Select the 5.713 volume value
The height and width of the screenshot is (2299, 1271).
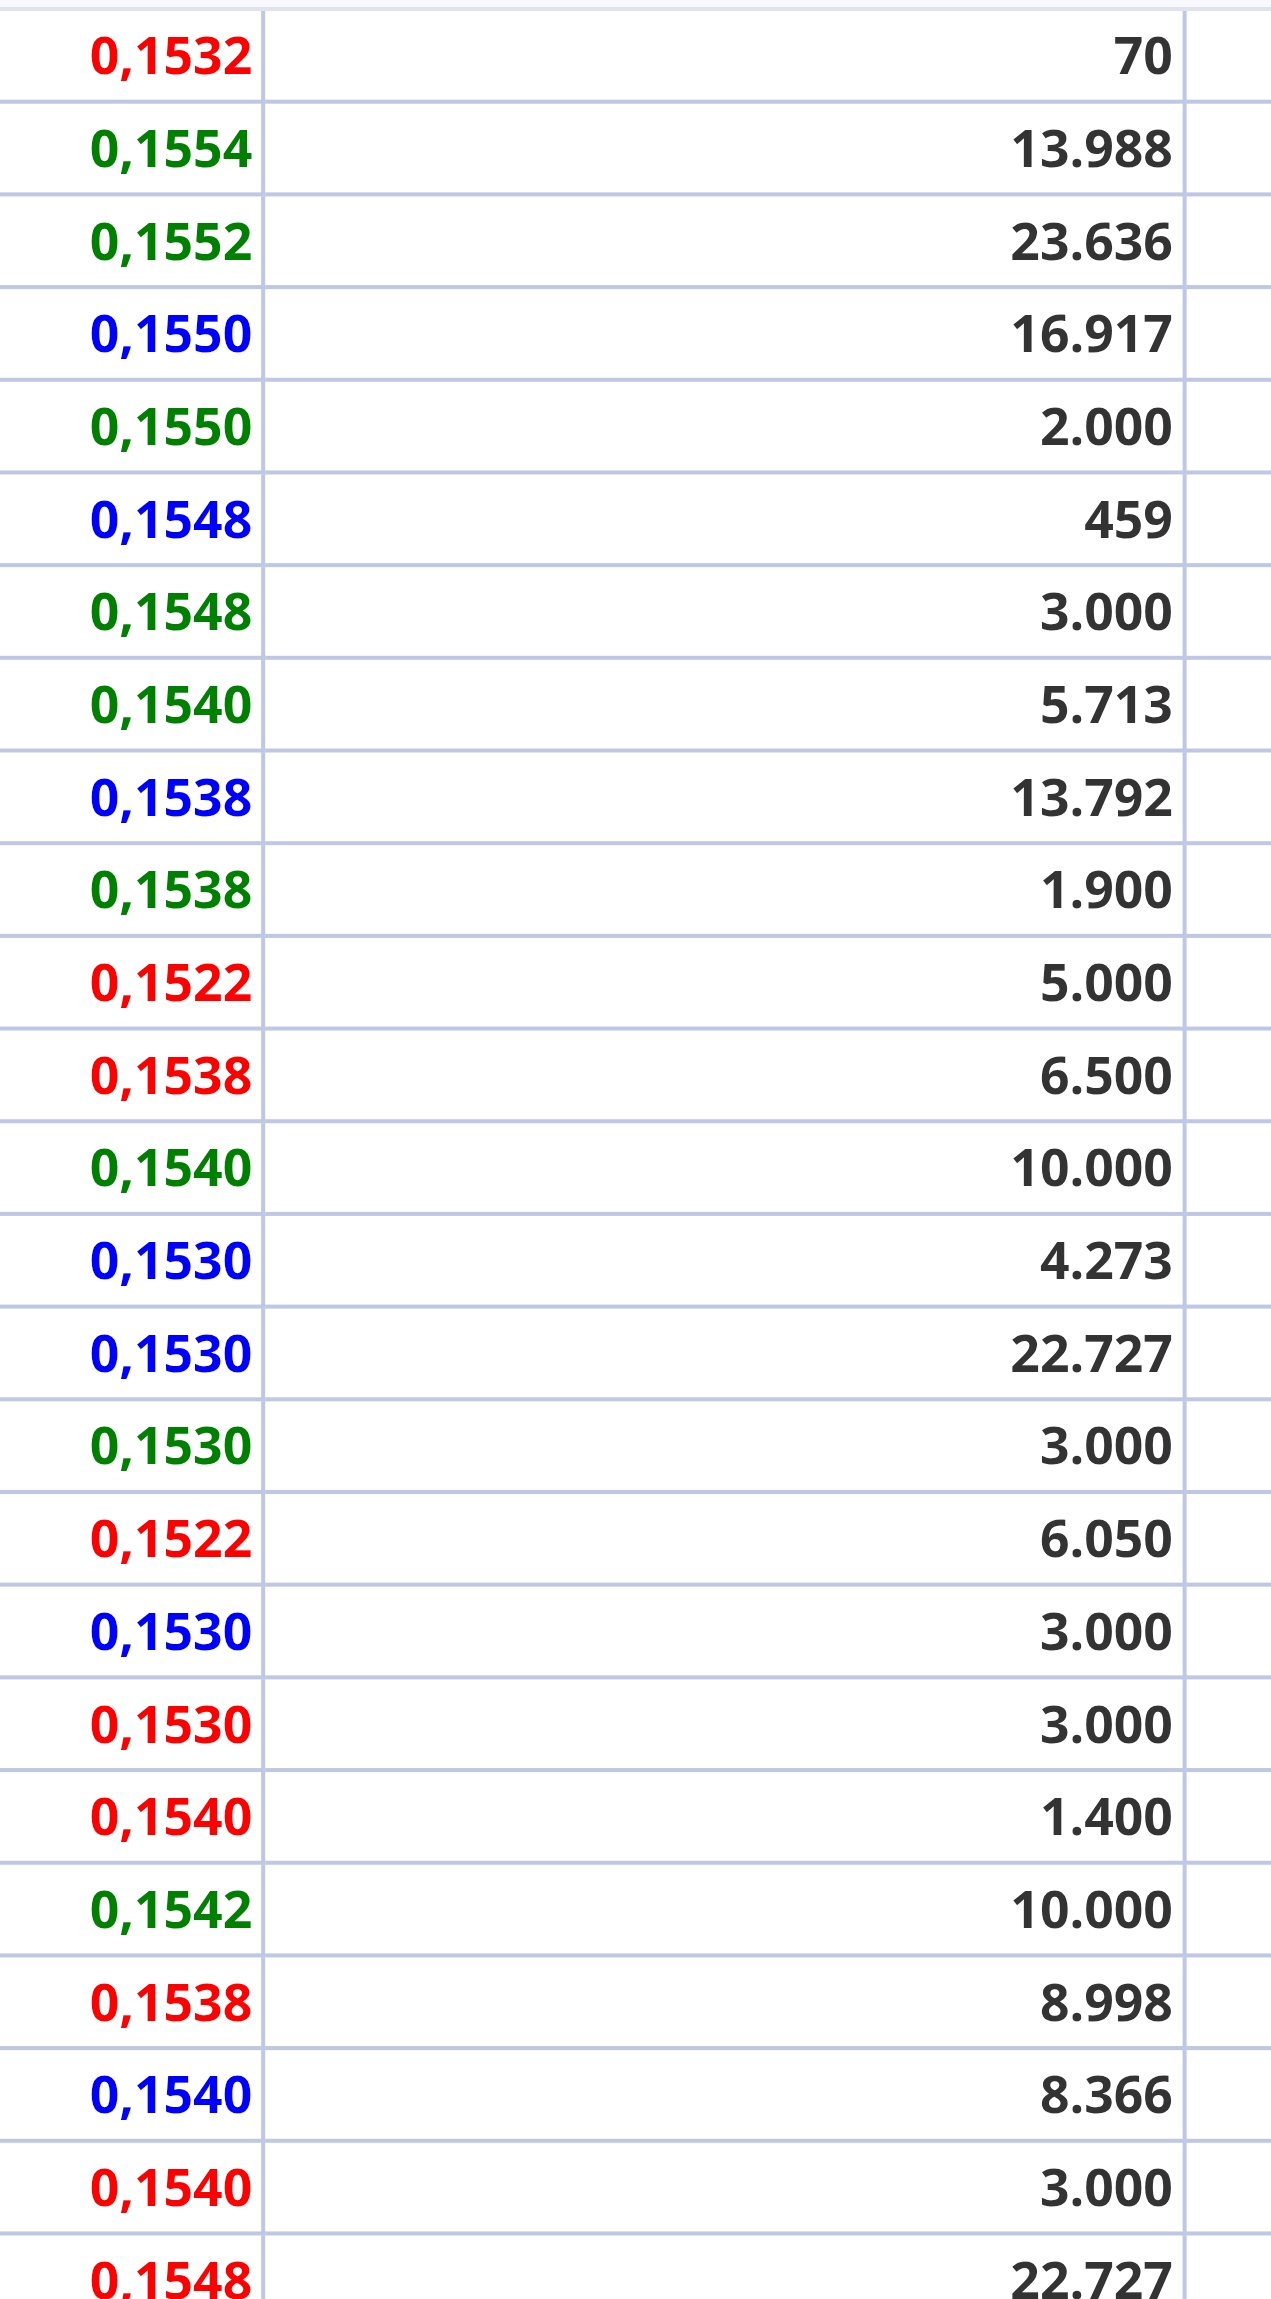click(x=1105, y=705)
